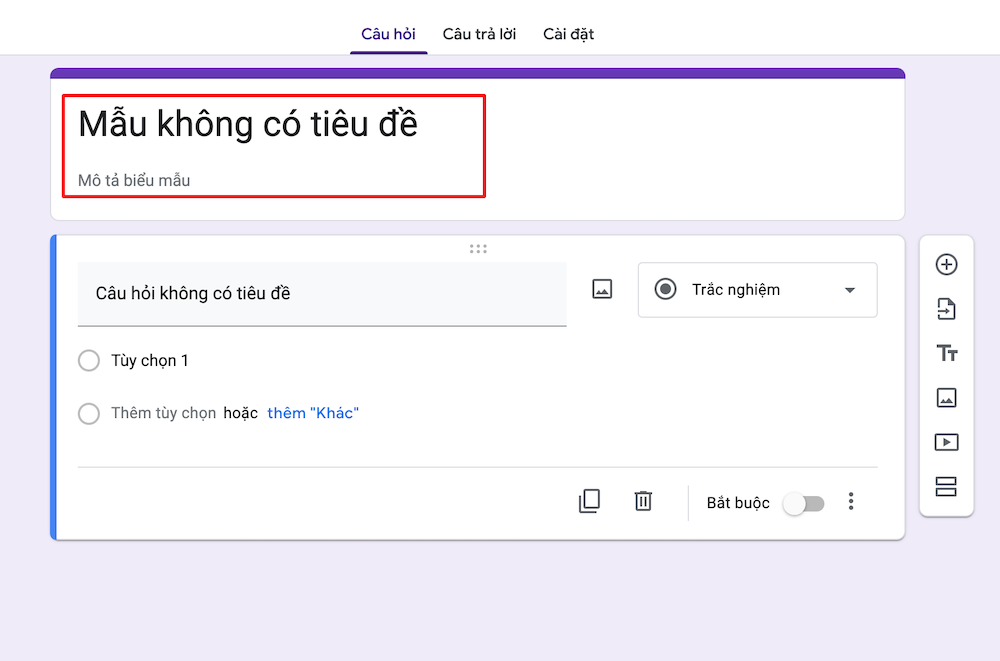Image resolution: width=1000 pixels, height=661 pixels.
Task: Click the import questions icon in the sidebar
Action: (946, 309)
